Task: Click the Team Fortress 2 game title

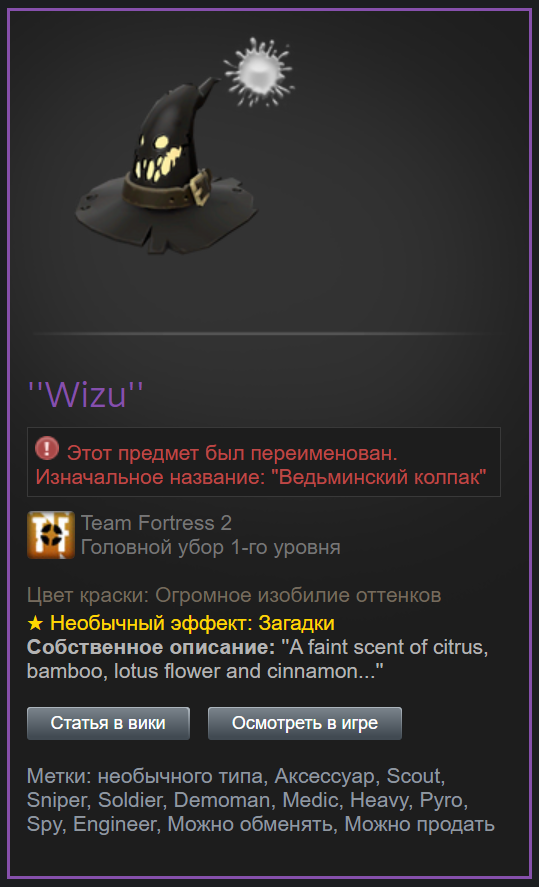Action: pos(156,523)
